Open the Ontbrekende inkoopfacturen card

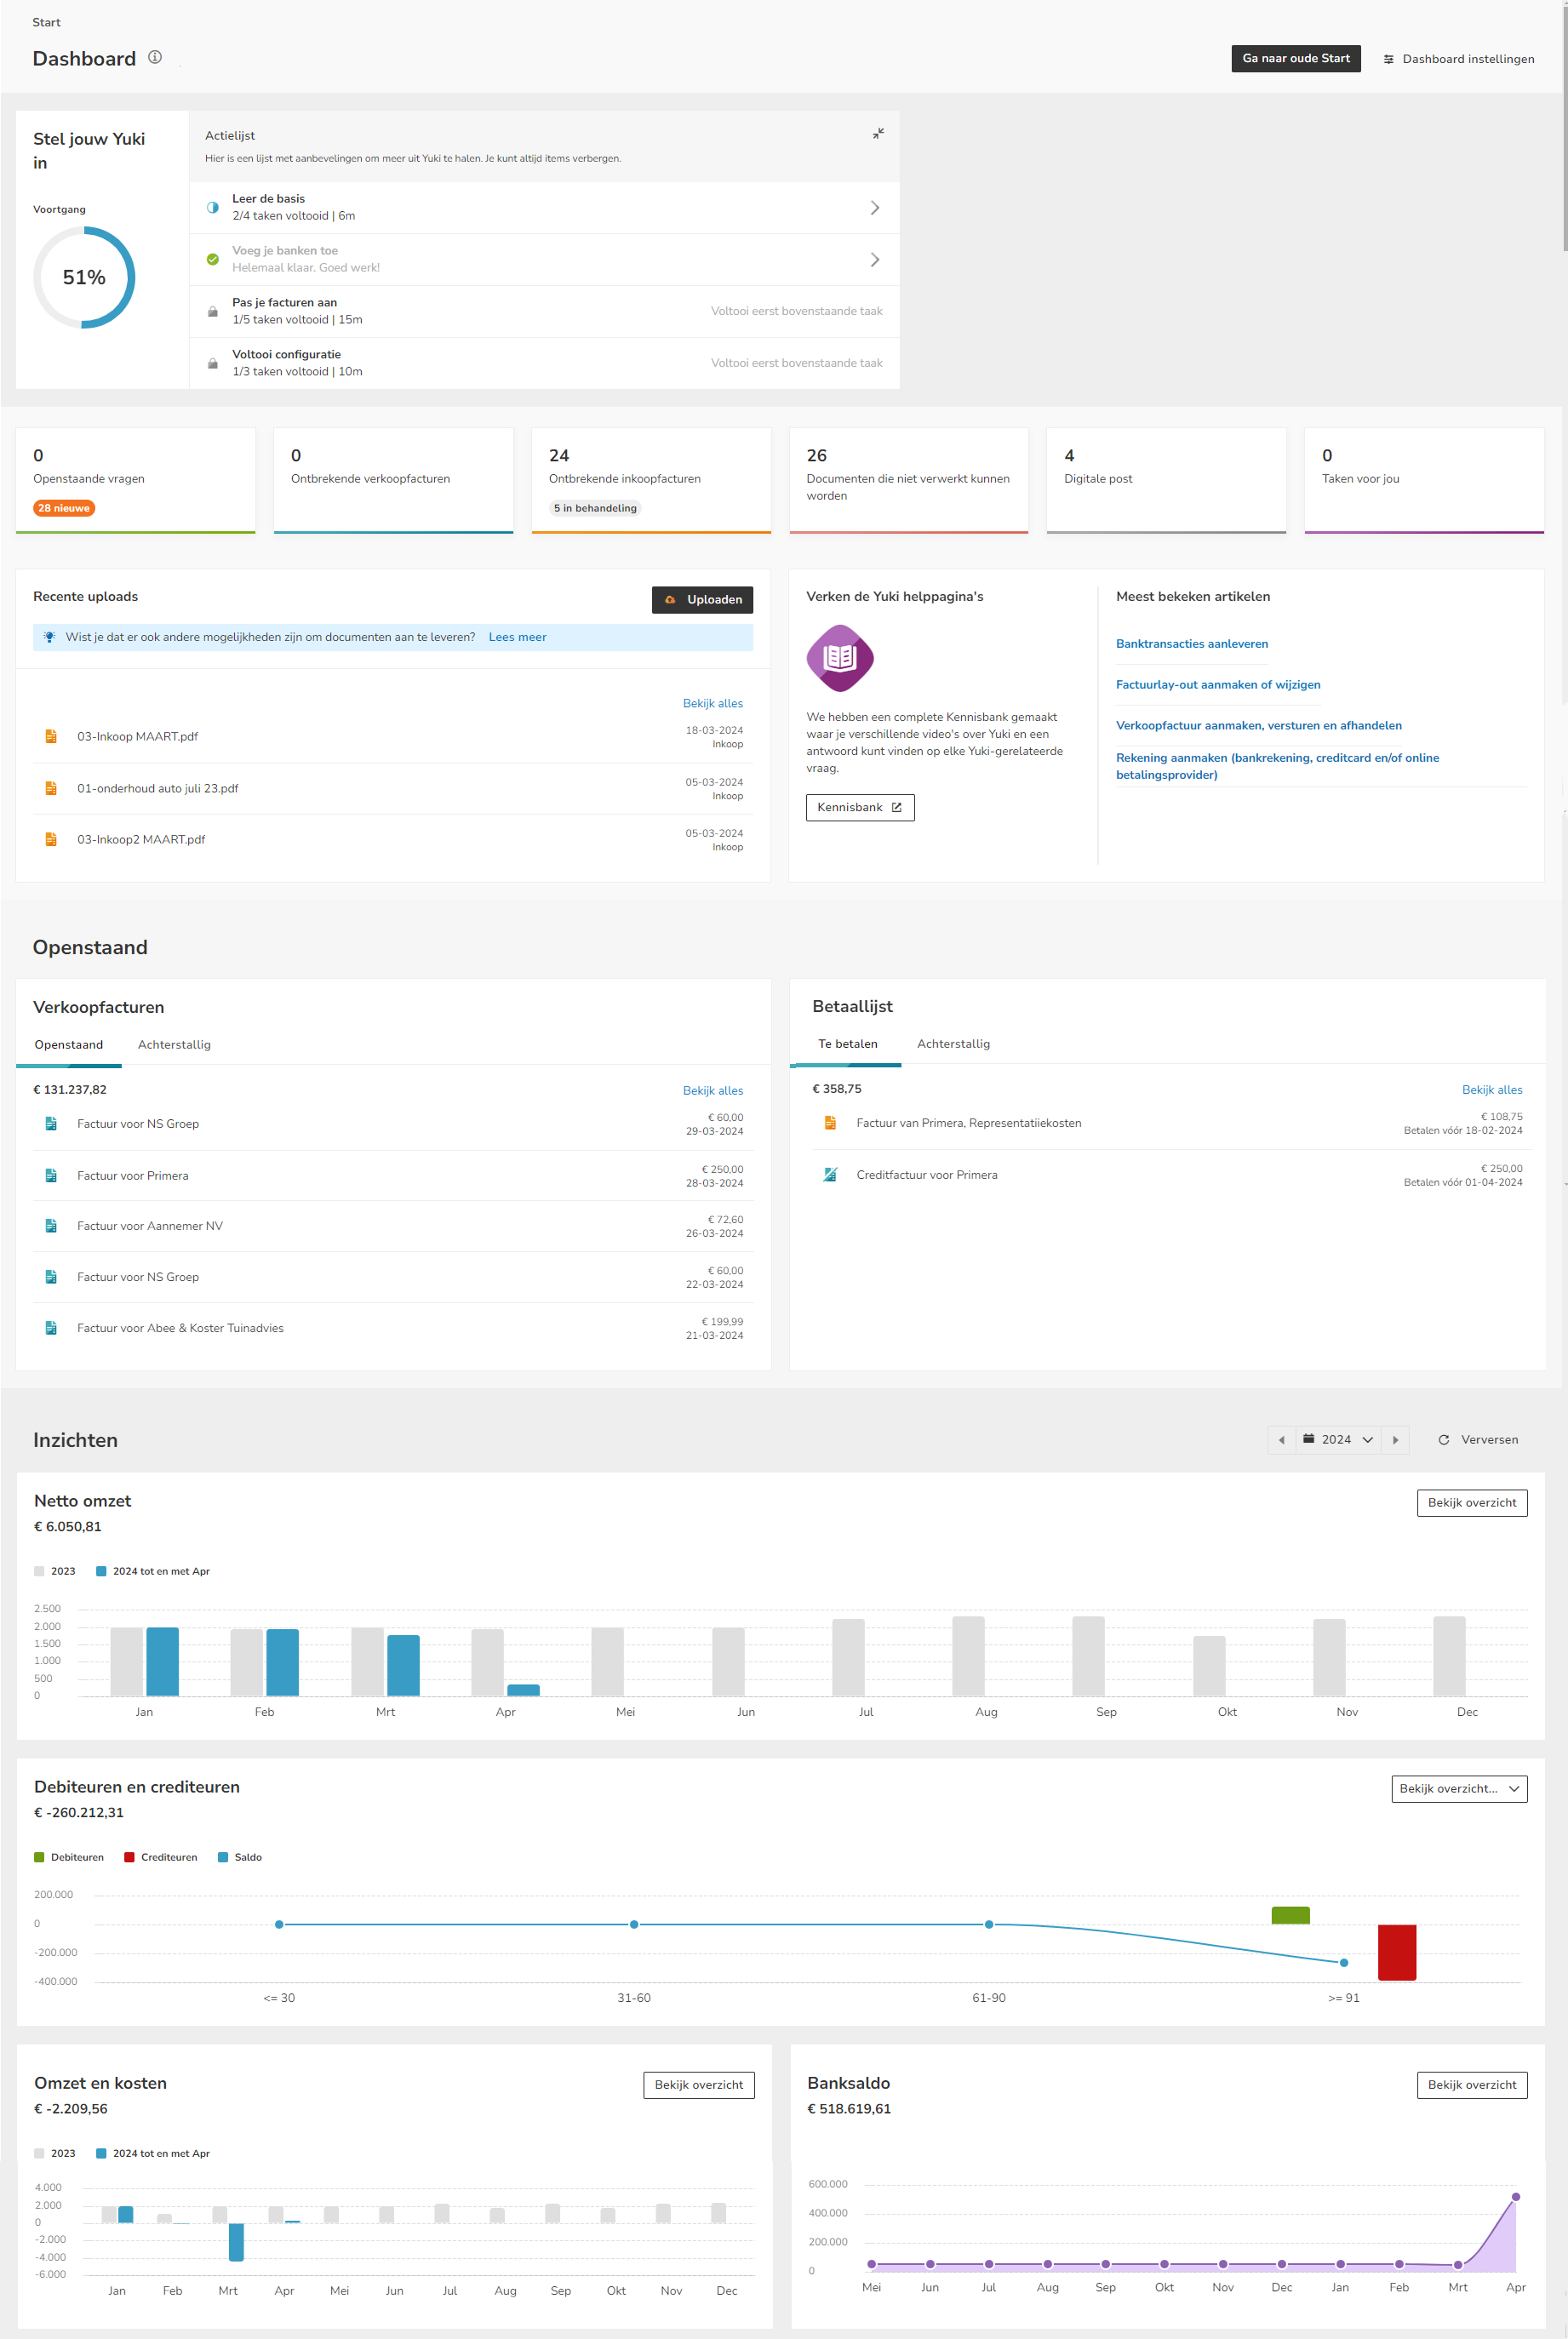point(651,481)
